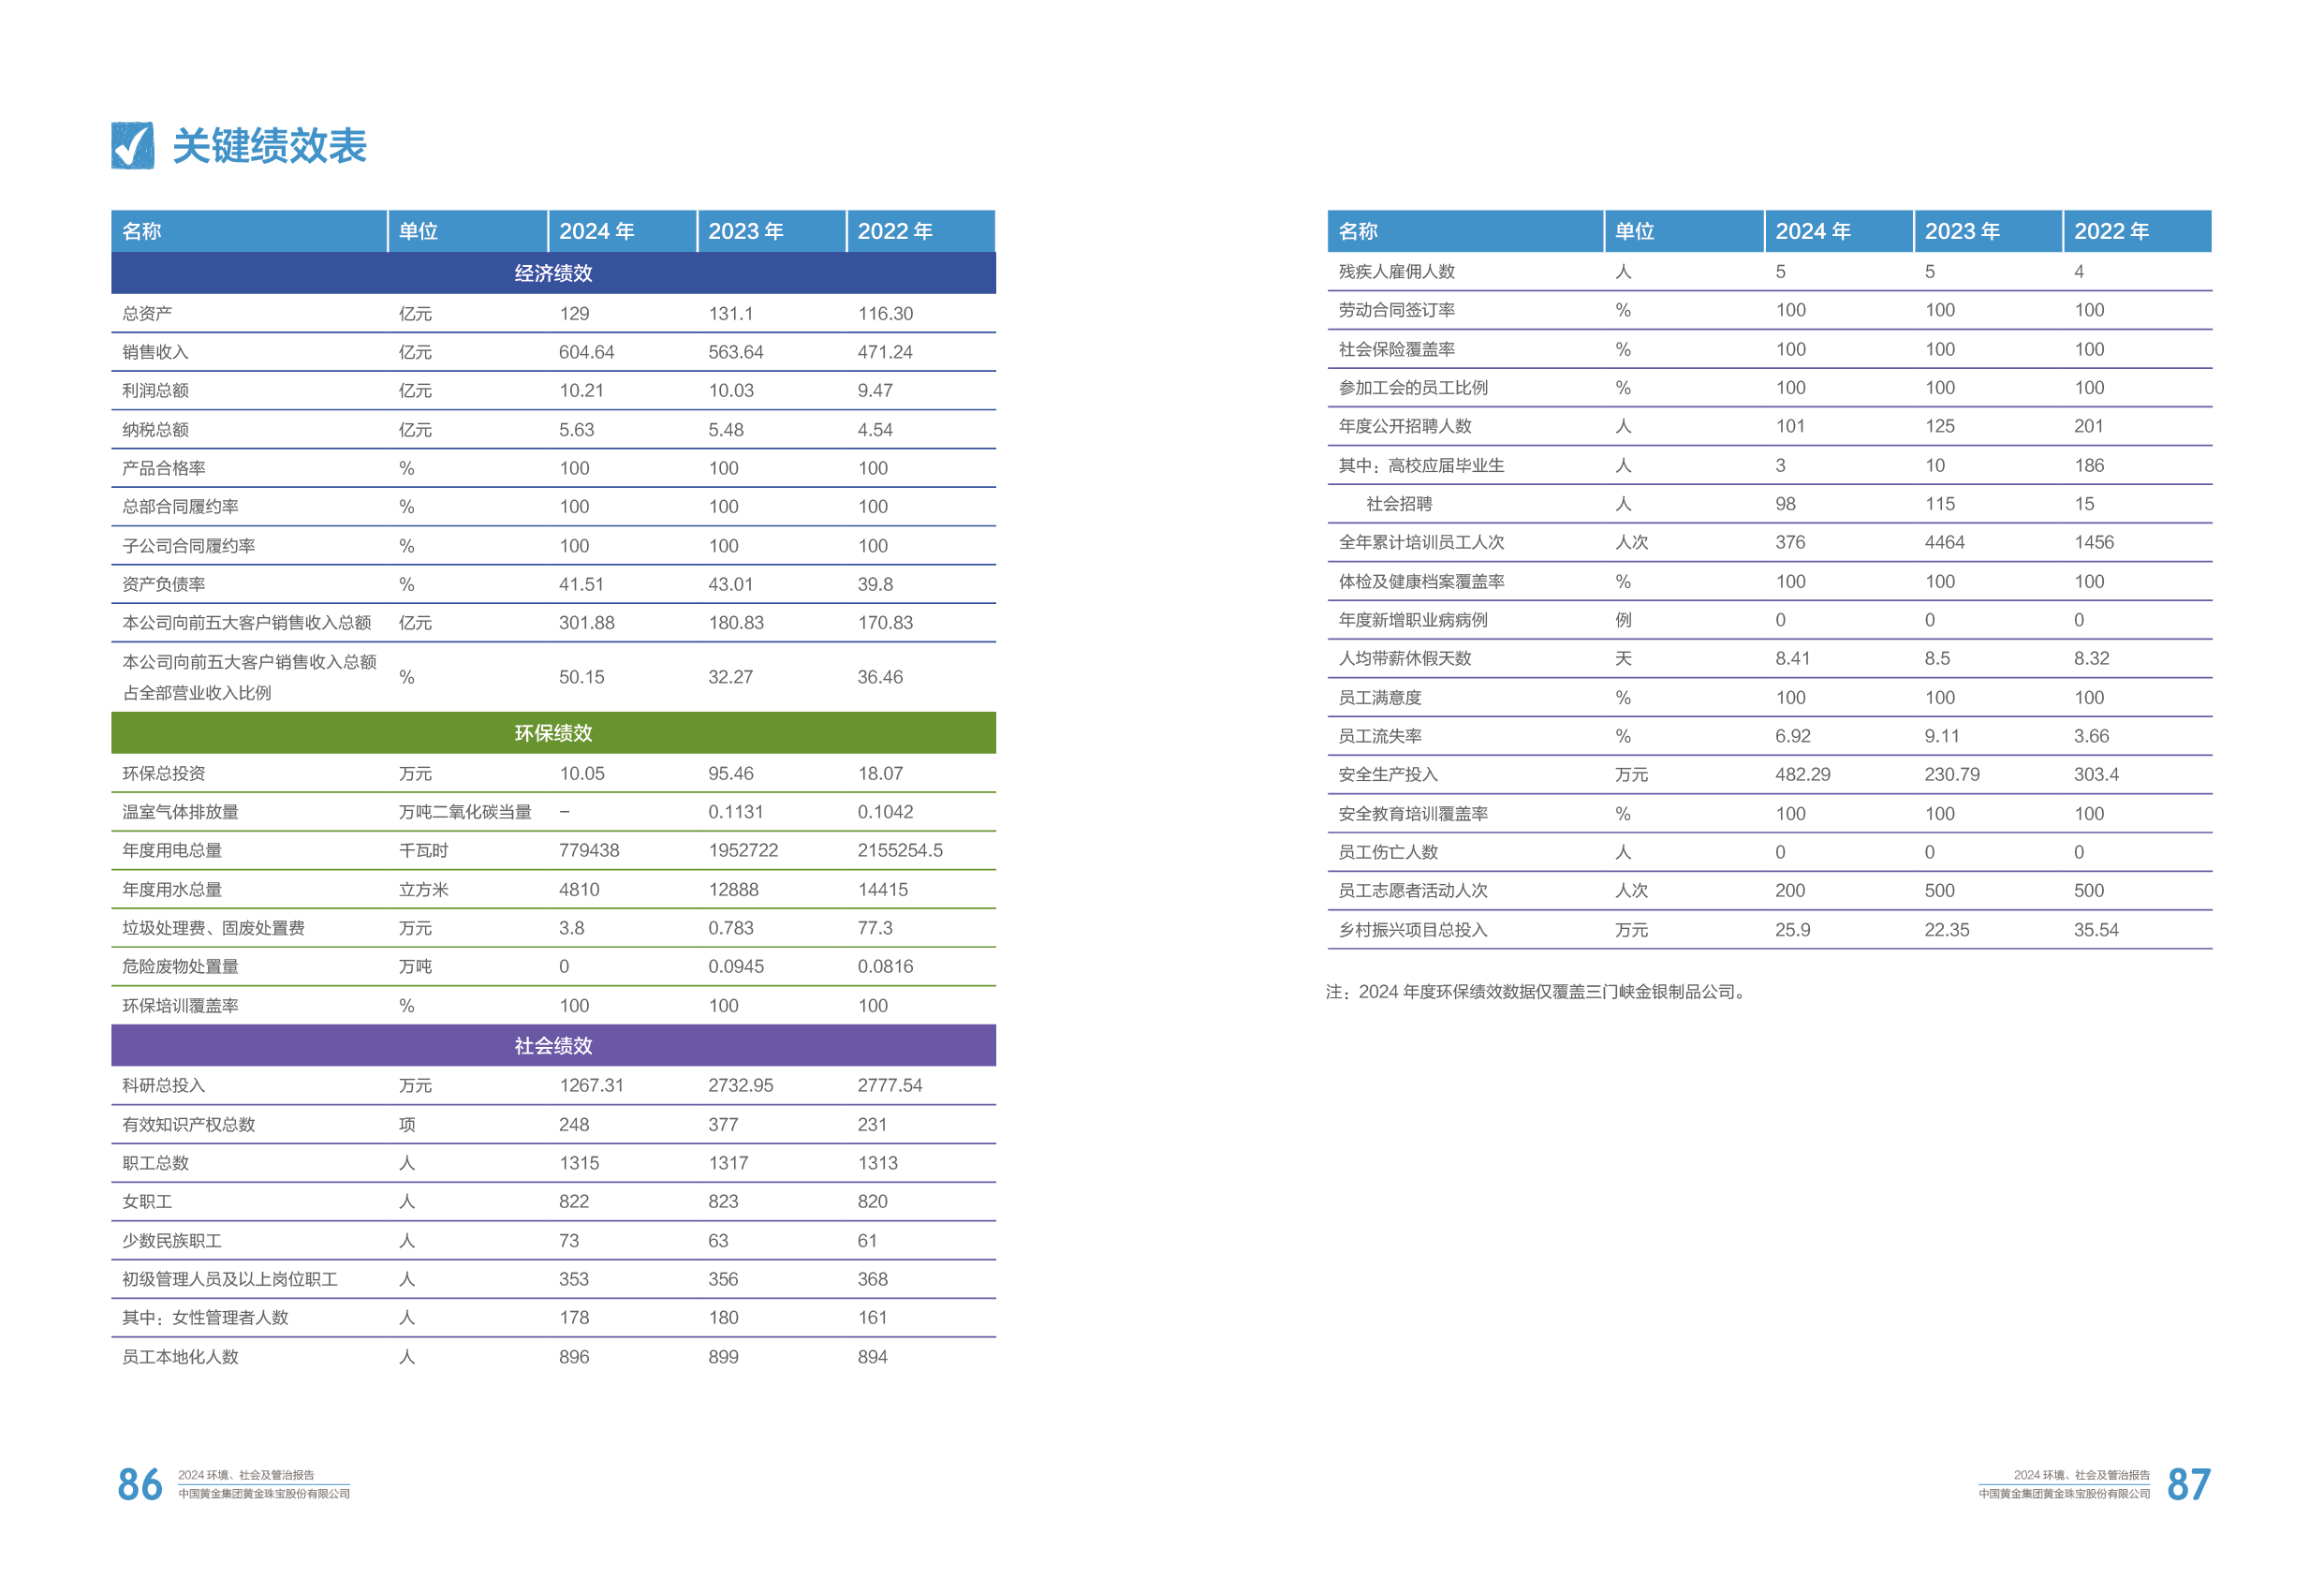Viewport: 2324px width, 1577px height.
Task: Click the 年度用电总量 2022 value 2155254.5
Action: 899,850
